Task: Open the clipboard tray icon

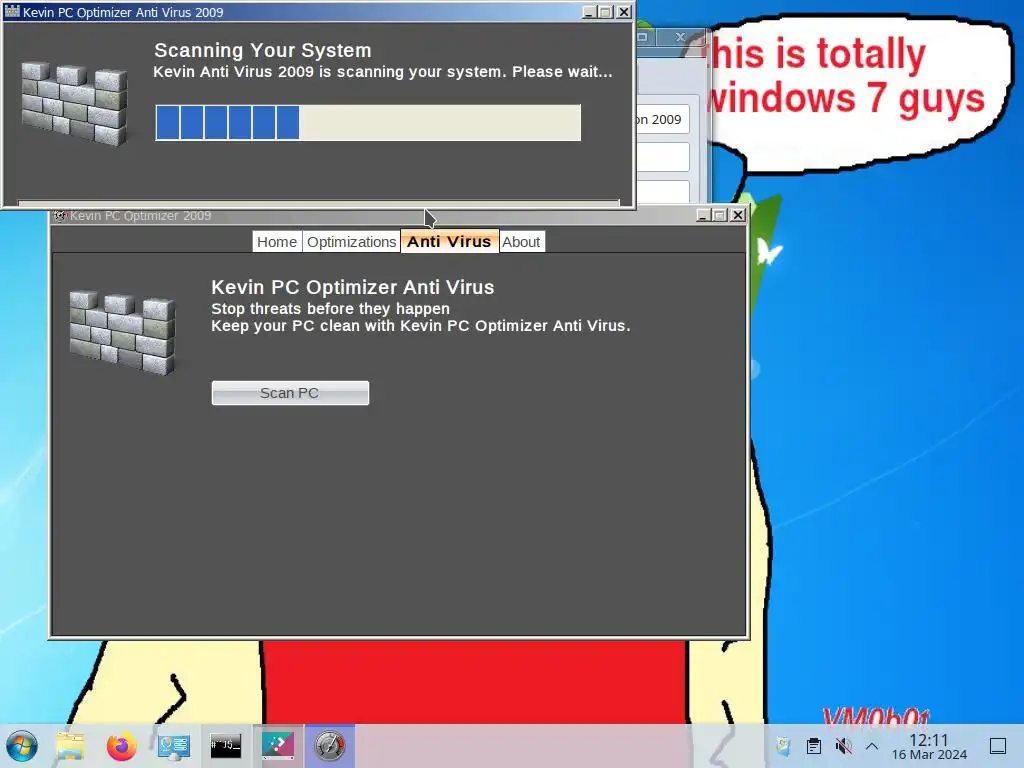Action: click(814, 746)
